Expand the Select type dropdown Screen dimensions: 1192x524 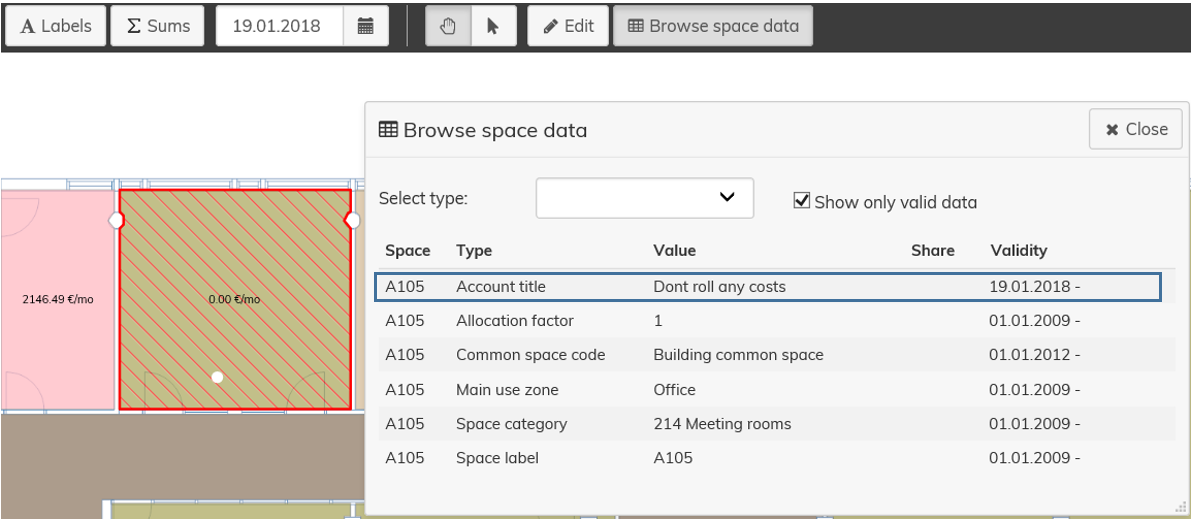pyautogui.click(x=644, y=198)
